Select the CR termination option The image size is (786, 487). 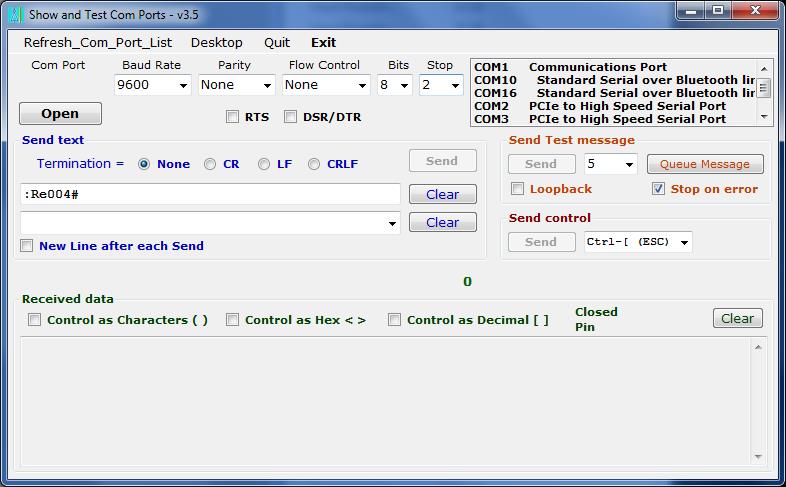point(210,164)
